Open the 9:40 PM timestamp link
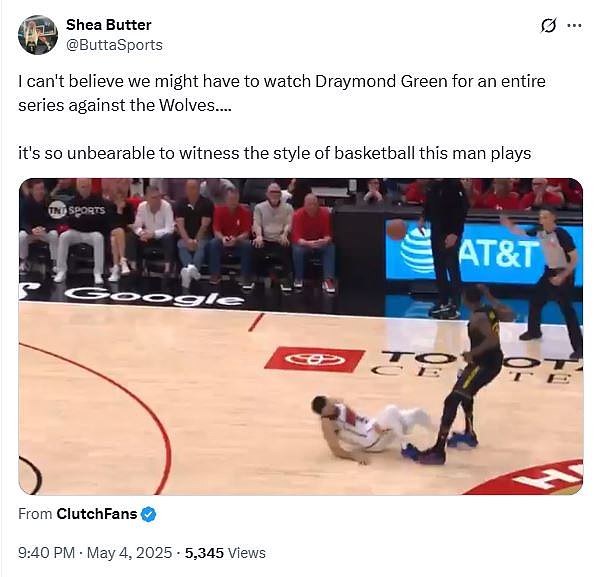 coord(46,553)
